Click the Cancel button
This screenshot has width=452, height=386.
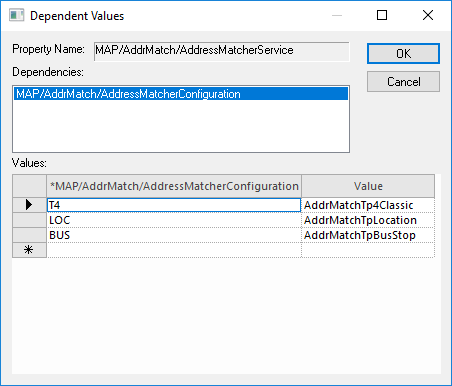403,82
